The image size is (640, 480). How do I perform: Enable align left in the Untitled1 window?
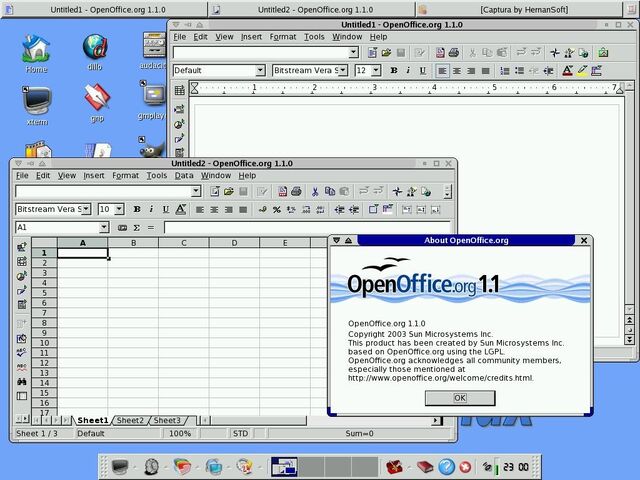[442, 71]
